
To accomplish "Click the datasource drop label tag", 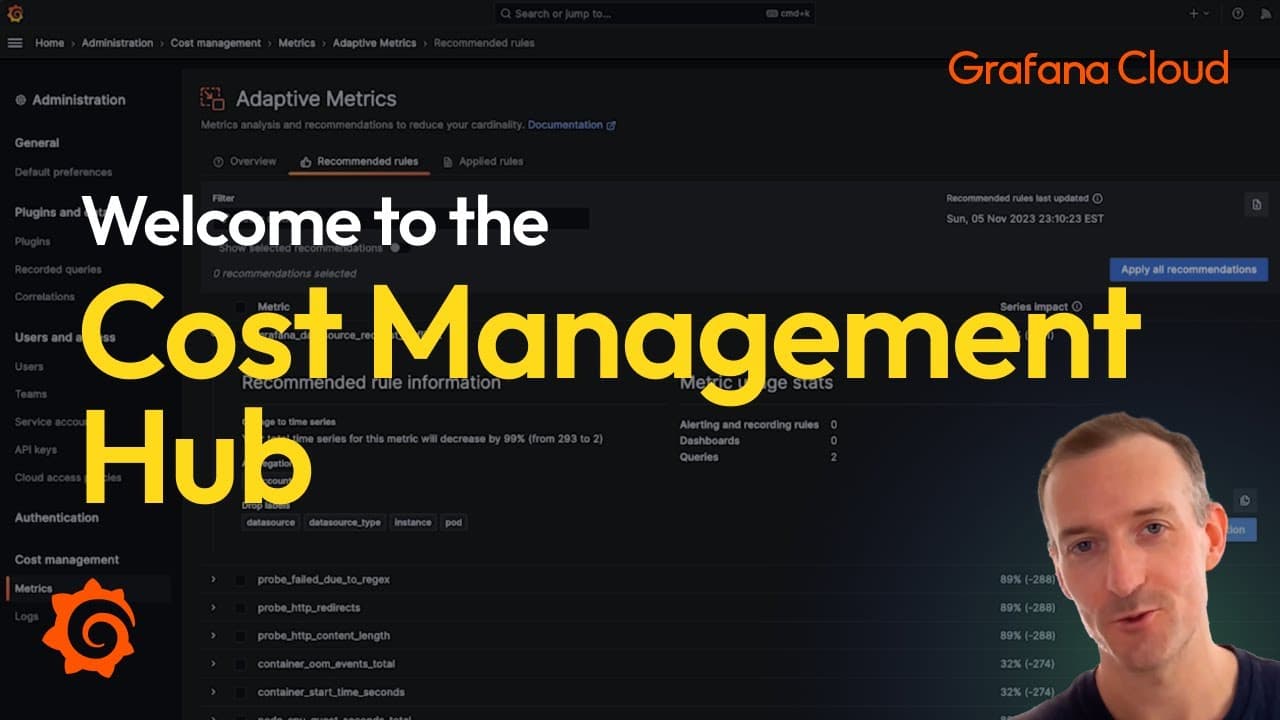I will coord(270,522).
